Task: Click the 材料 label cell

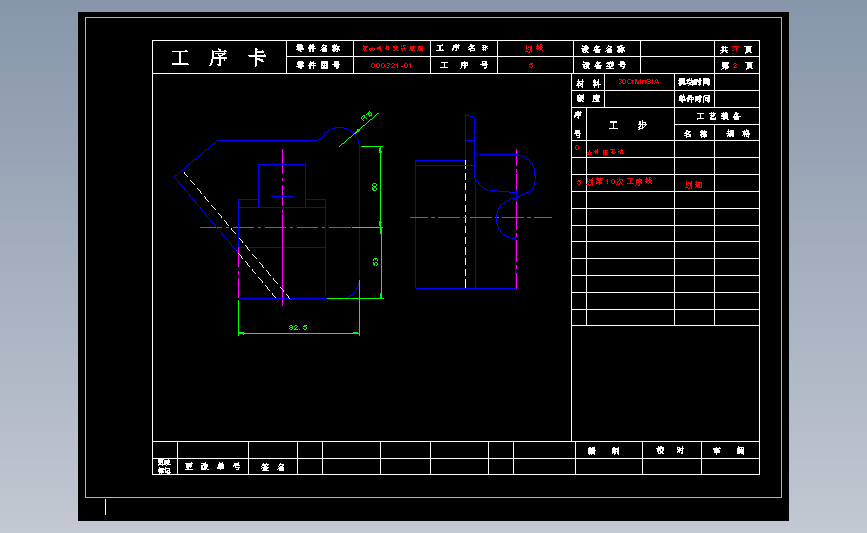Action: pos(588,82)
